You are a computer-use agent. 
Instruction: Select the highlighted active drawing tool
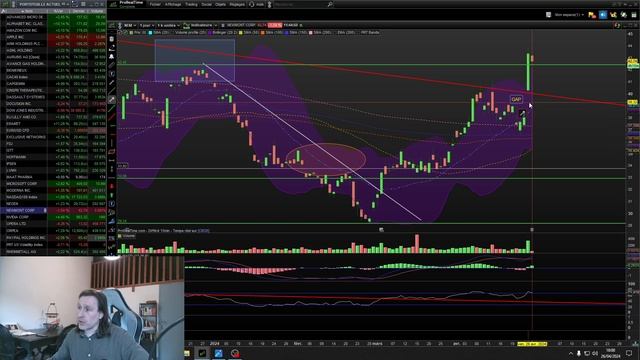click(x=111, y=100)
